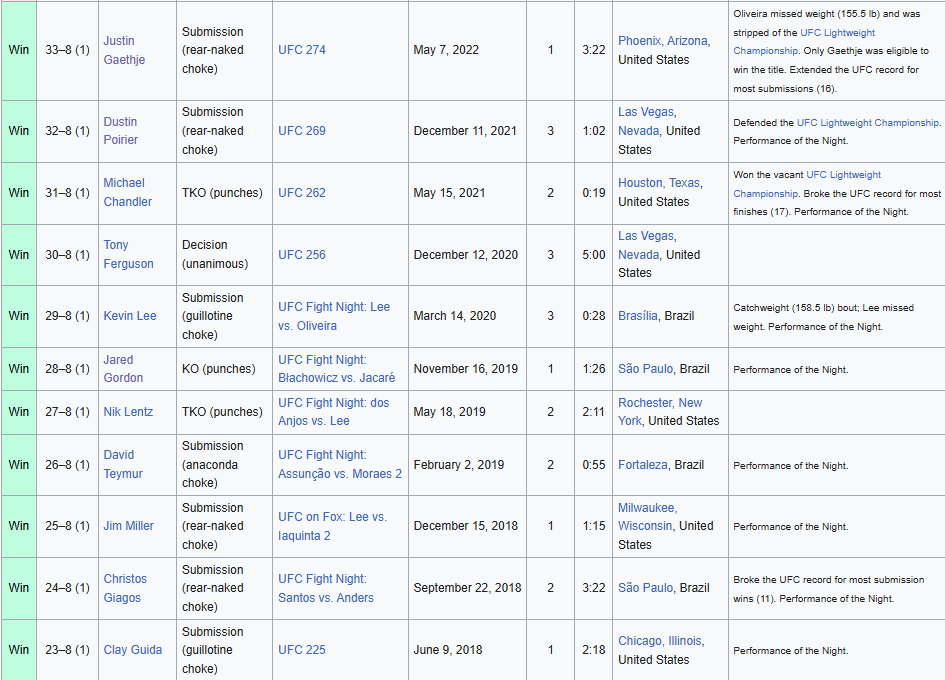The width and height of the screenshot is (945, 680).
Task: Open UFC on Fox: Lee vs. Iaquinta 2
Action: (x=332, y=526)
